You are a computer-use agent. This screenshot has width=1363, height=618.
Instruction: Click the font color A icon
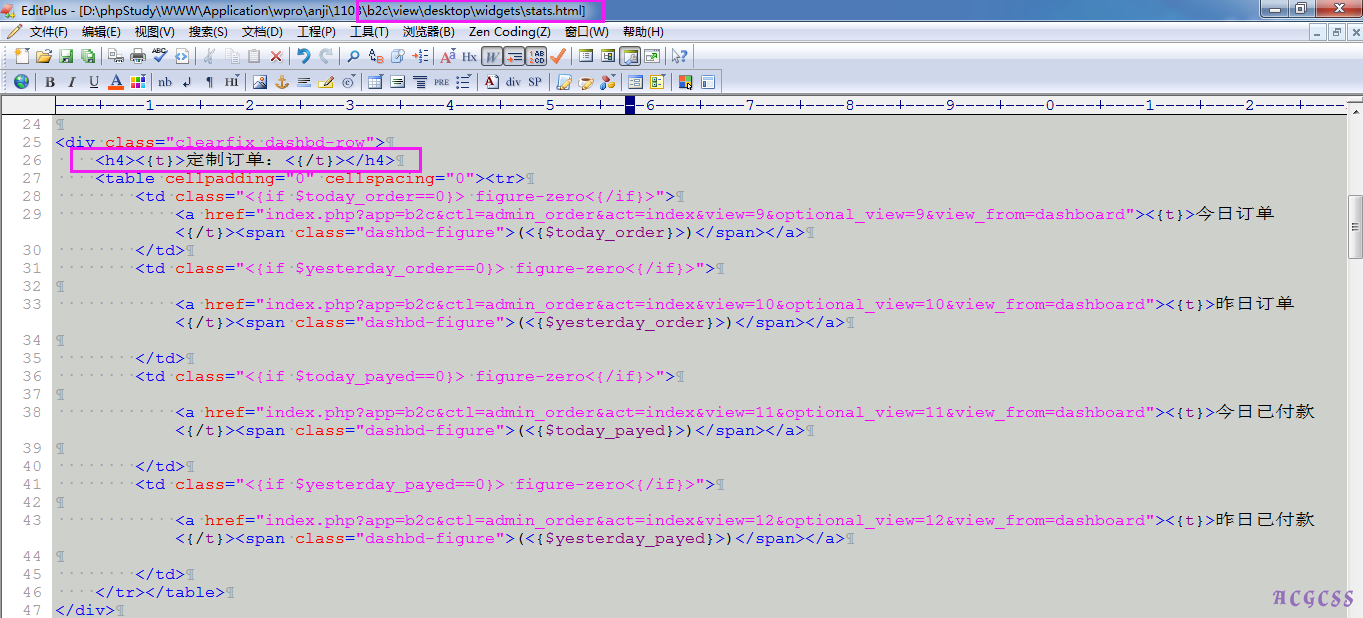(116, 82)
